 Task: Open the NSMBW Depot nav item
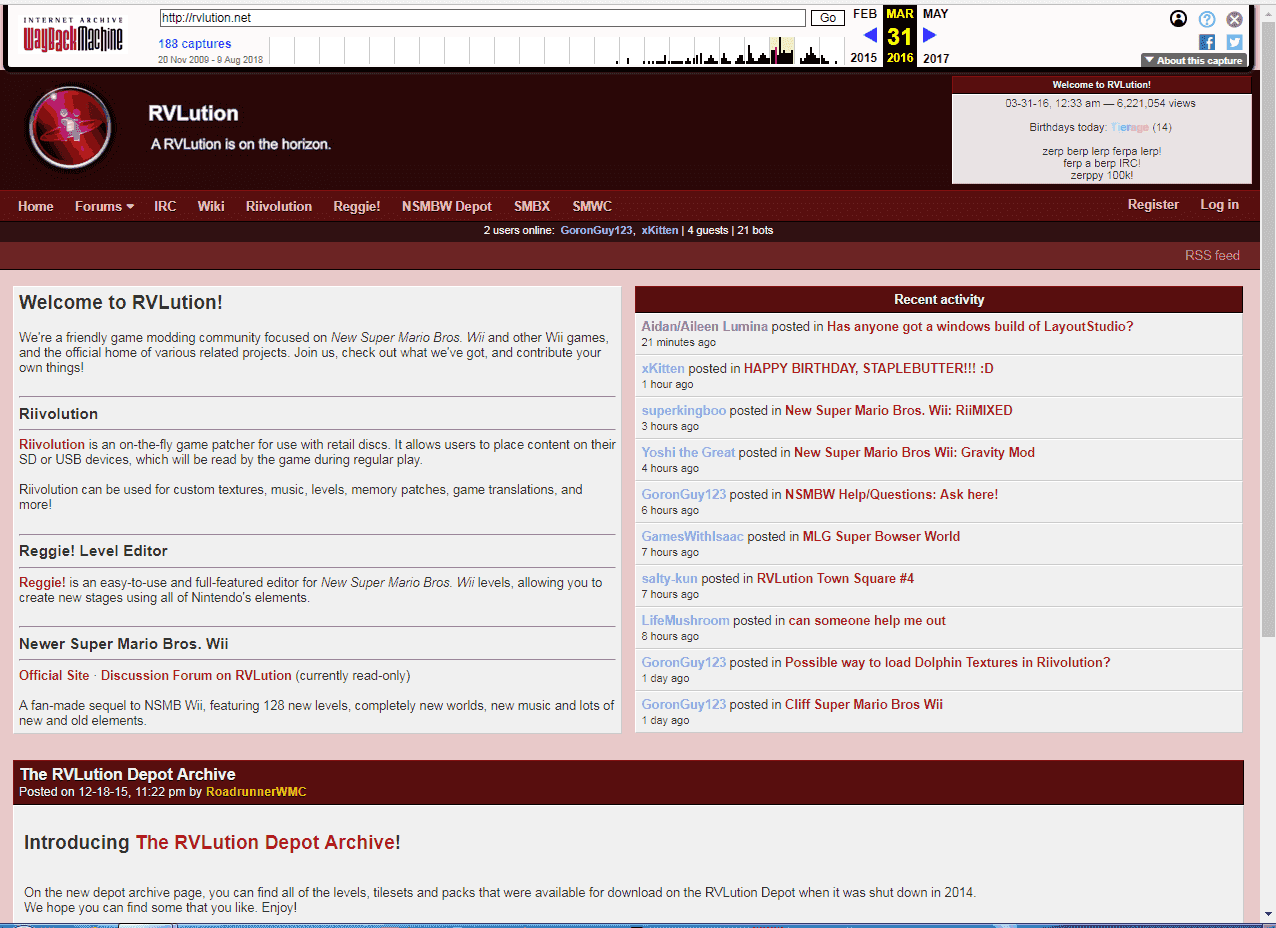tap(447, 206)
